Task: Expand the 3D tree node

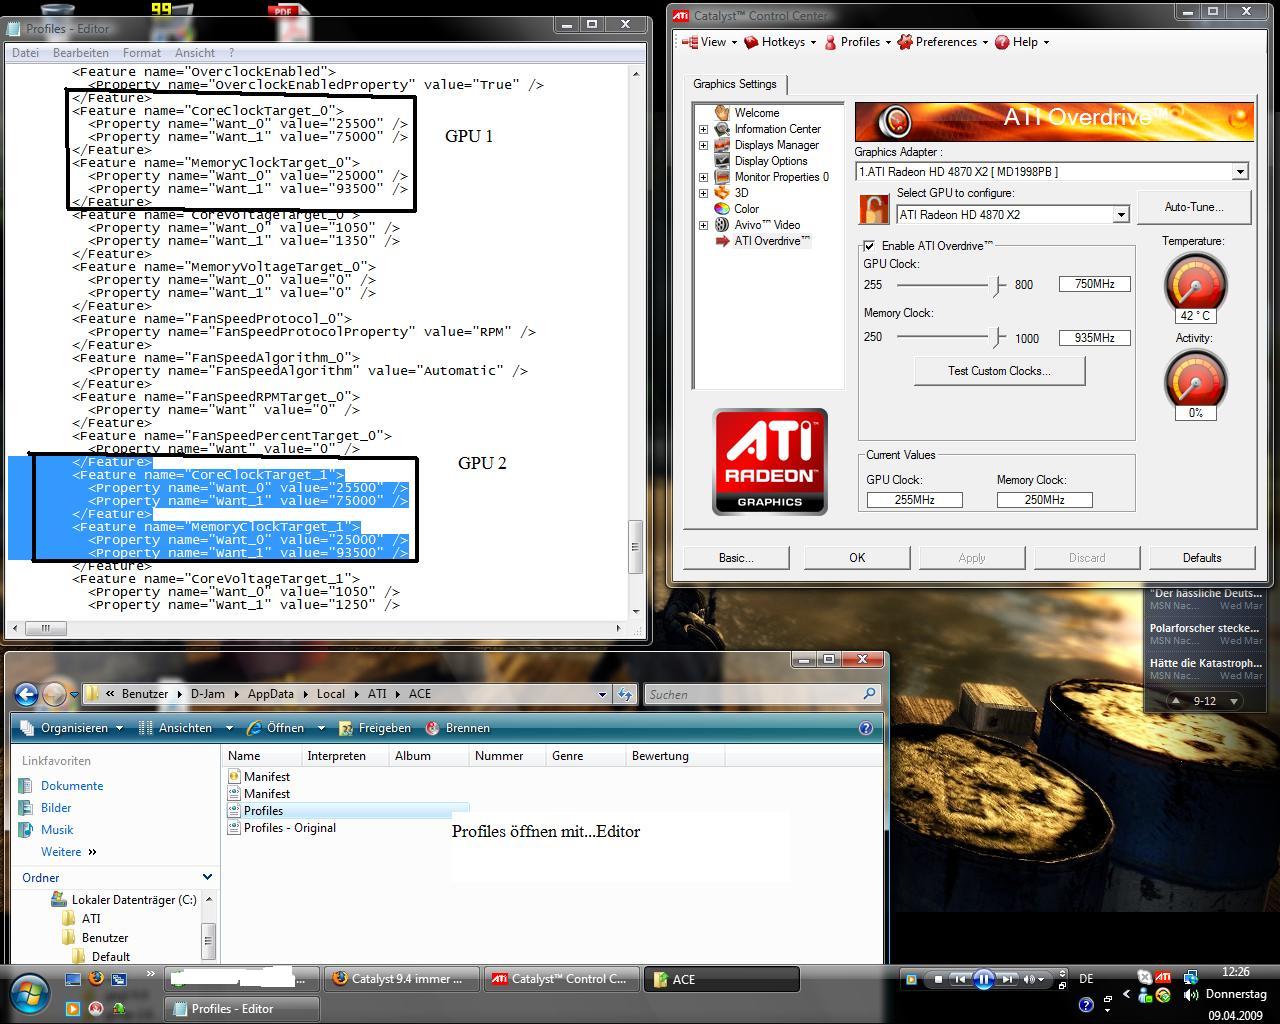Action: [x=703, y=193]
